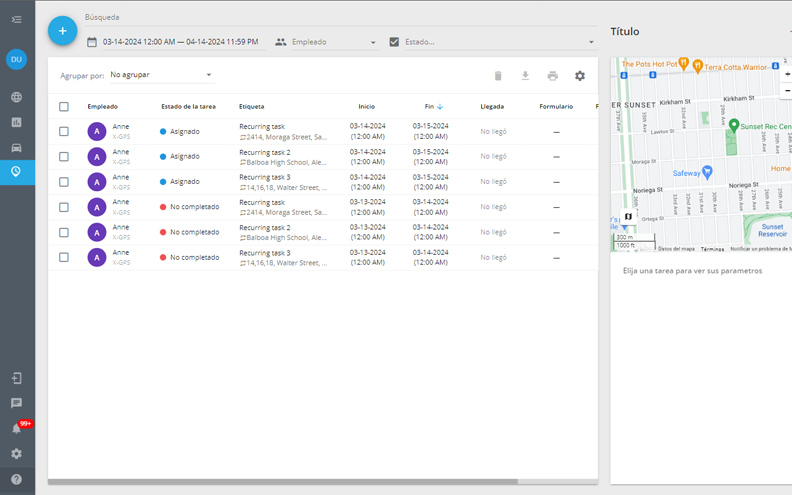Click the notifications bell with 99+ badge
792x495 pixels.
point(17,429)
